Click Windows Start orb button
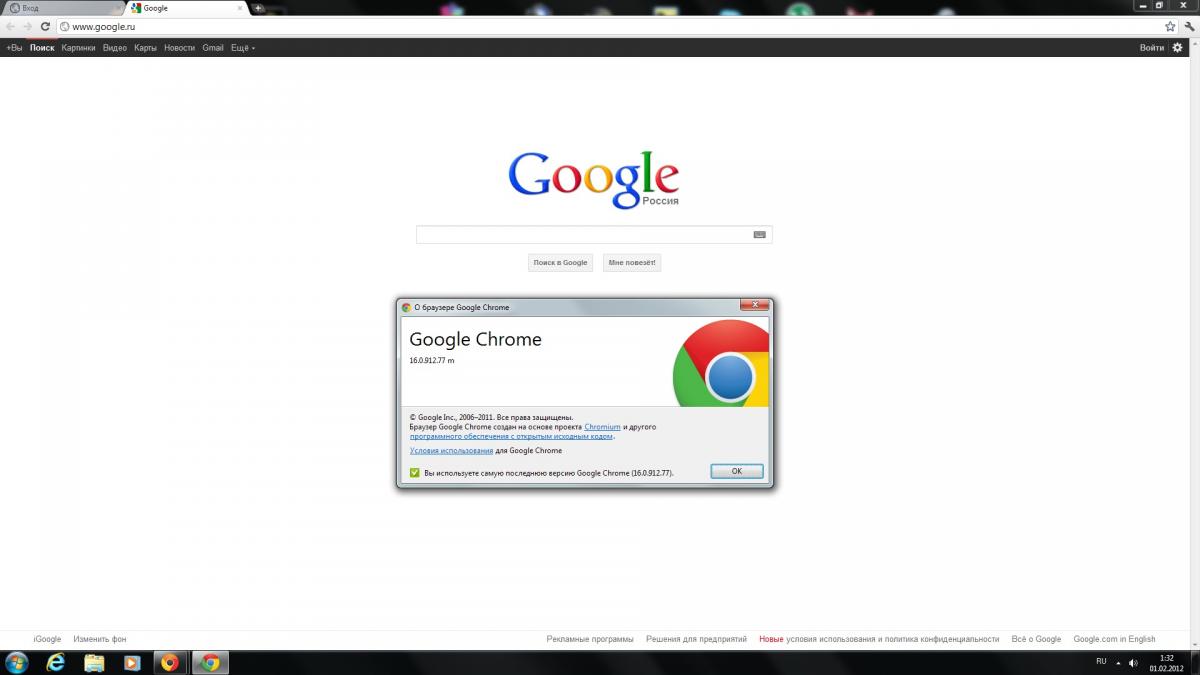The width and height of the screenshot is (1200, 675). pyautogui.click(x=17, y=662)
